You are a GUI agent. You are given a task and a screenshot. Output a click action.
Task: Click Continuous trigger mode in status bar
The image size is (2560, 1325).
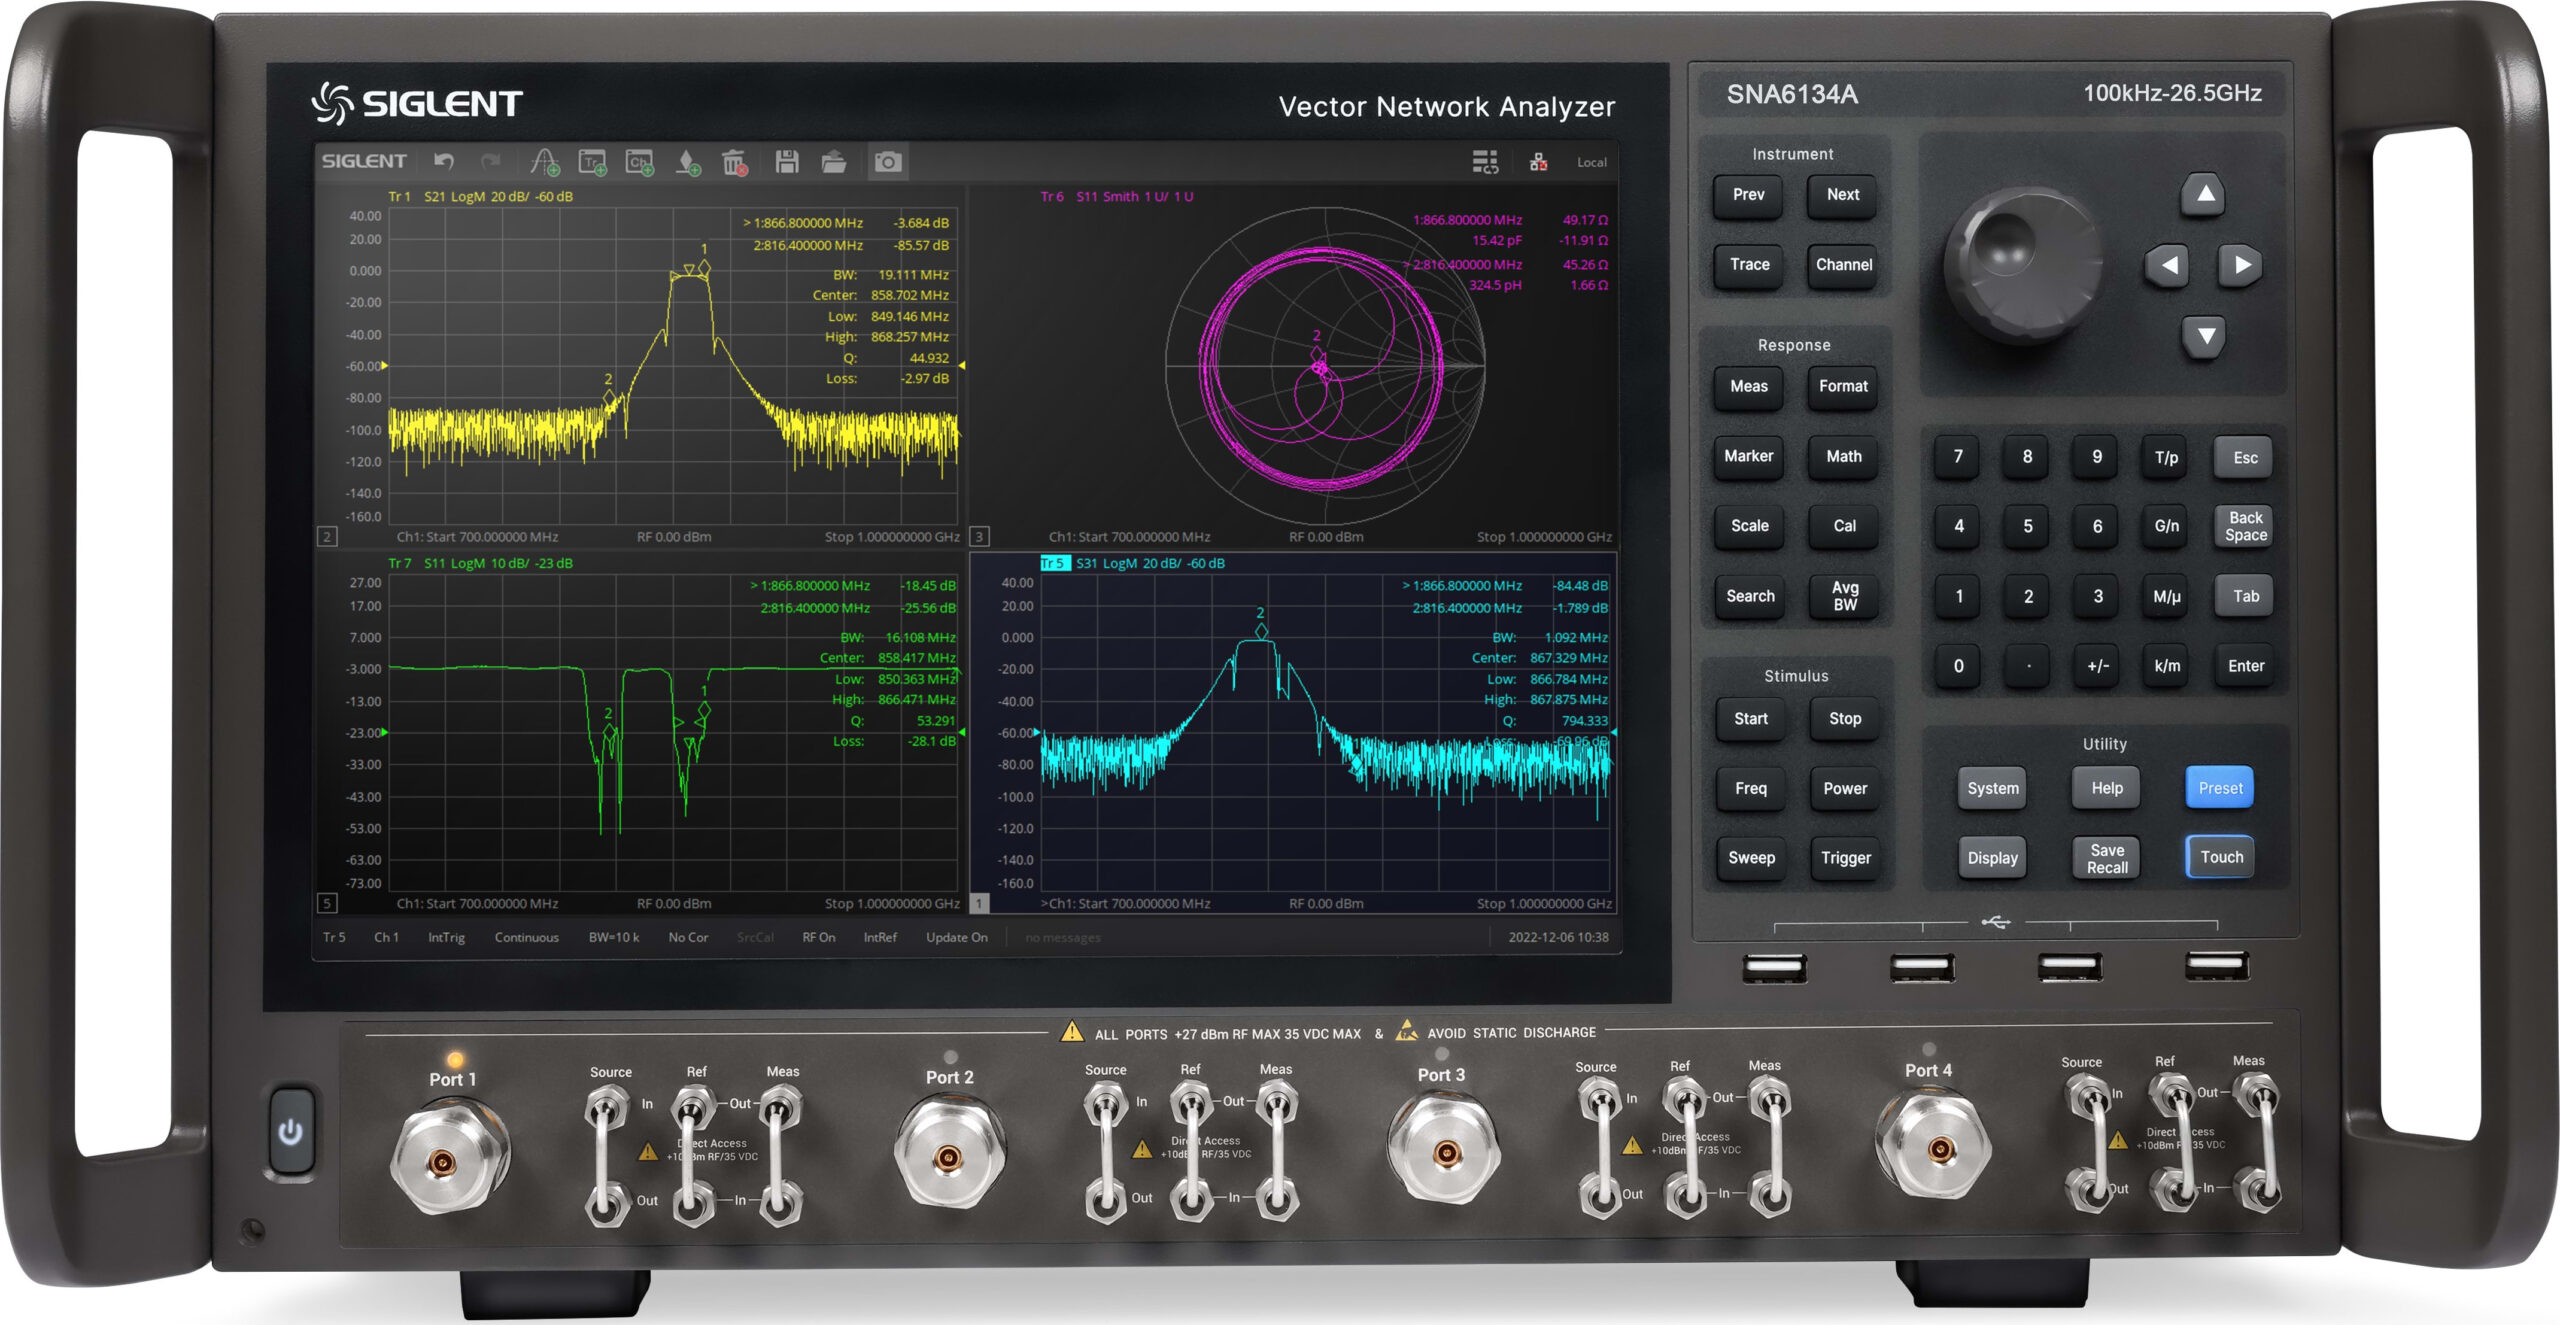[526, 937]
